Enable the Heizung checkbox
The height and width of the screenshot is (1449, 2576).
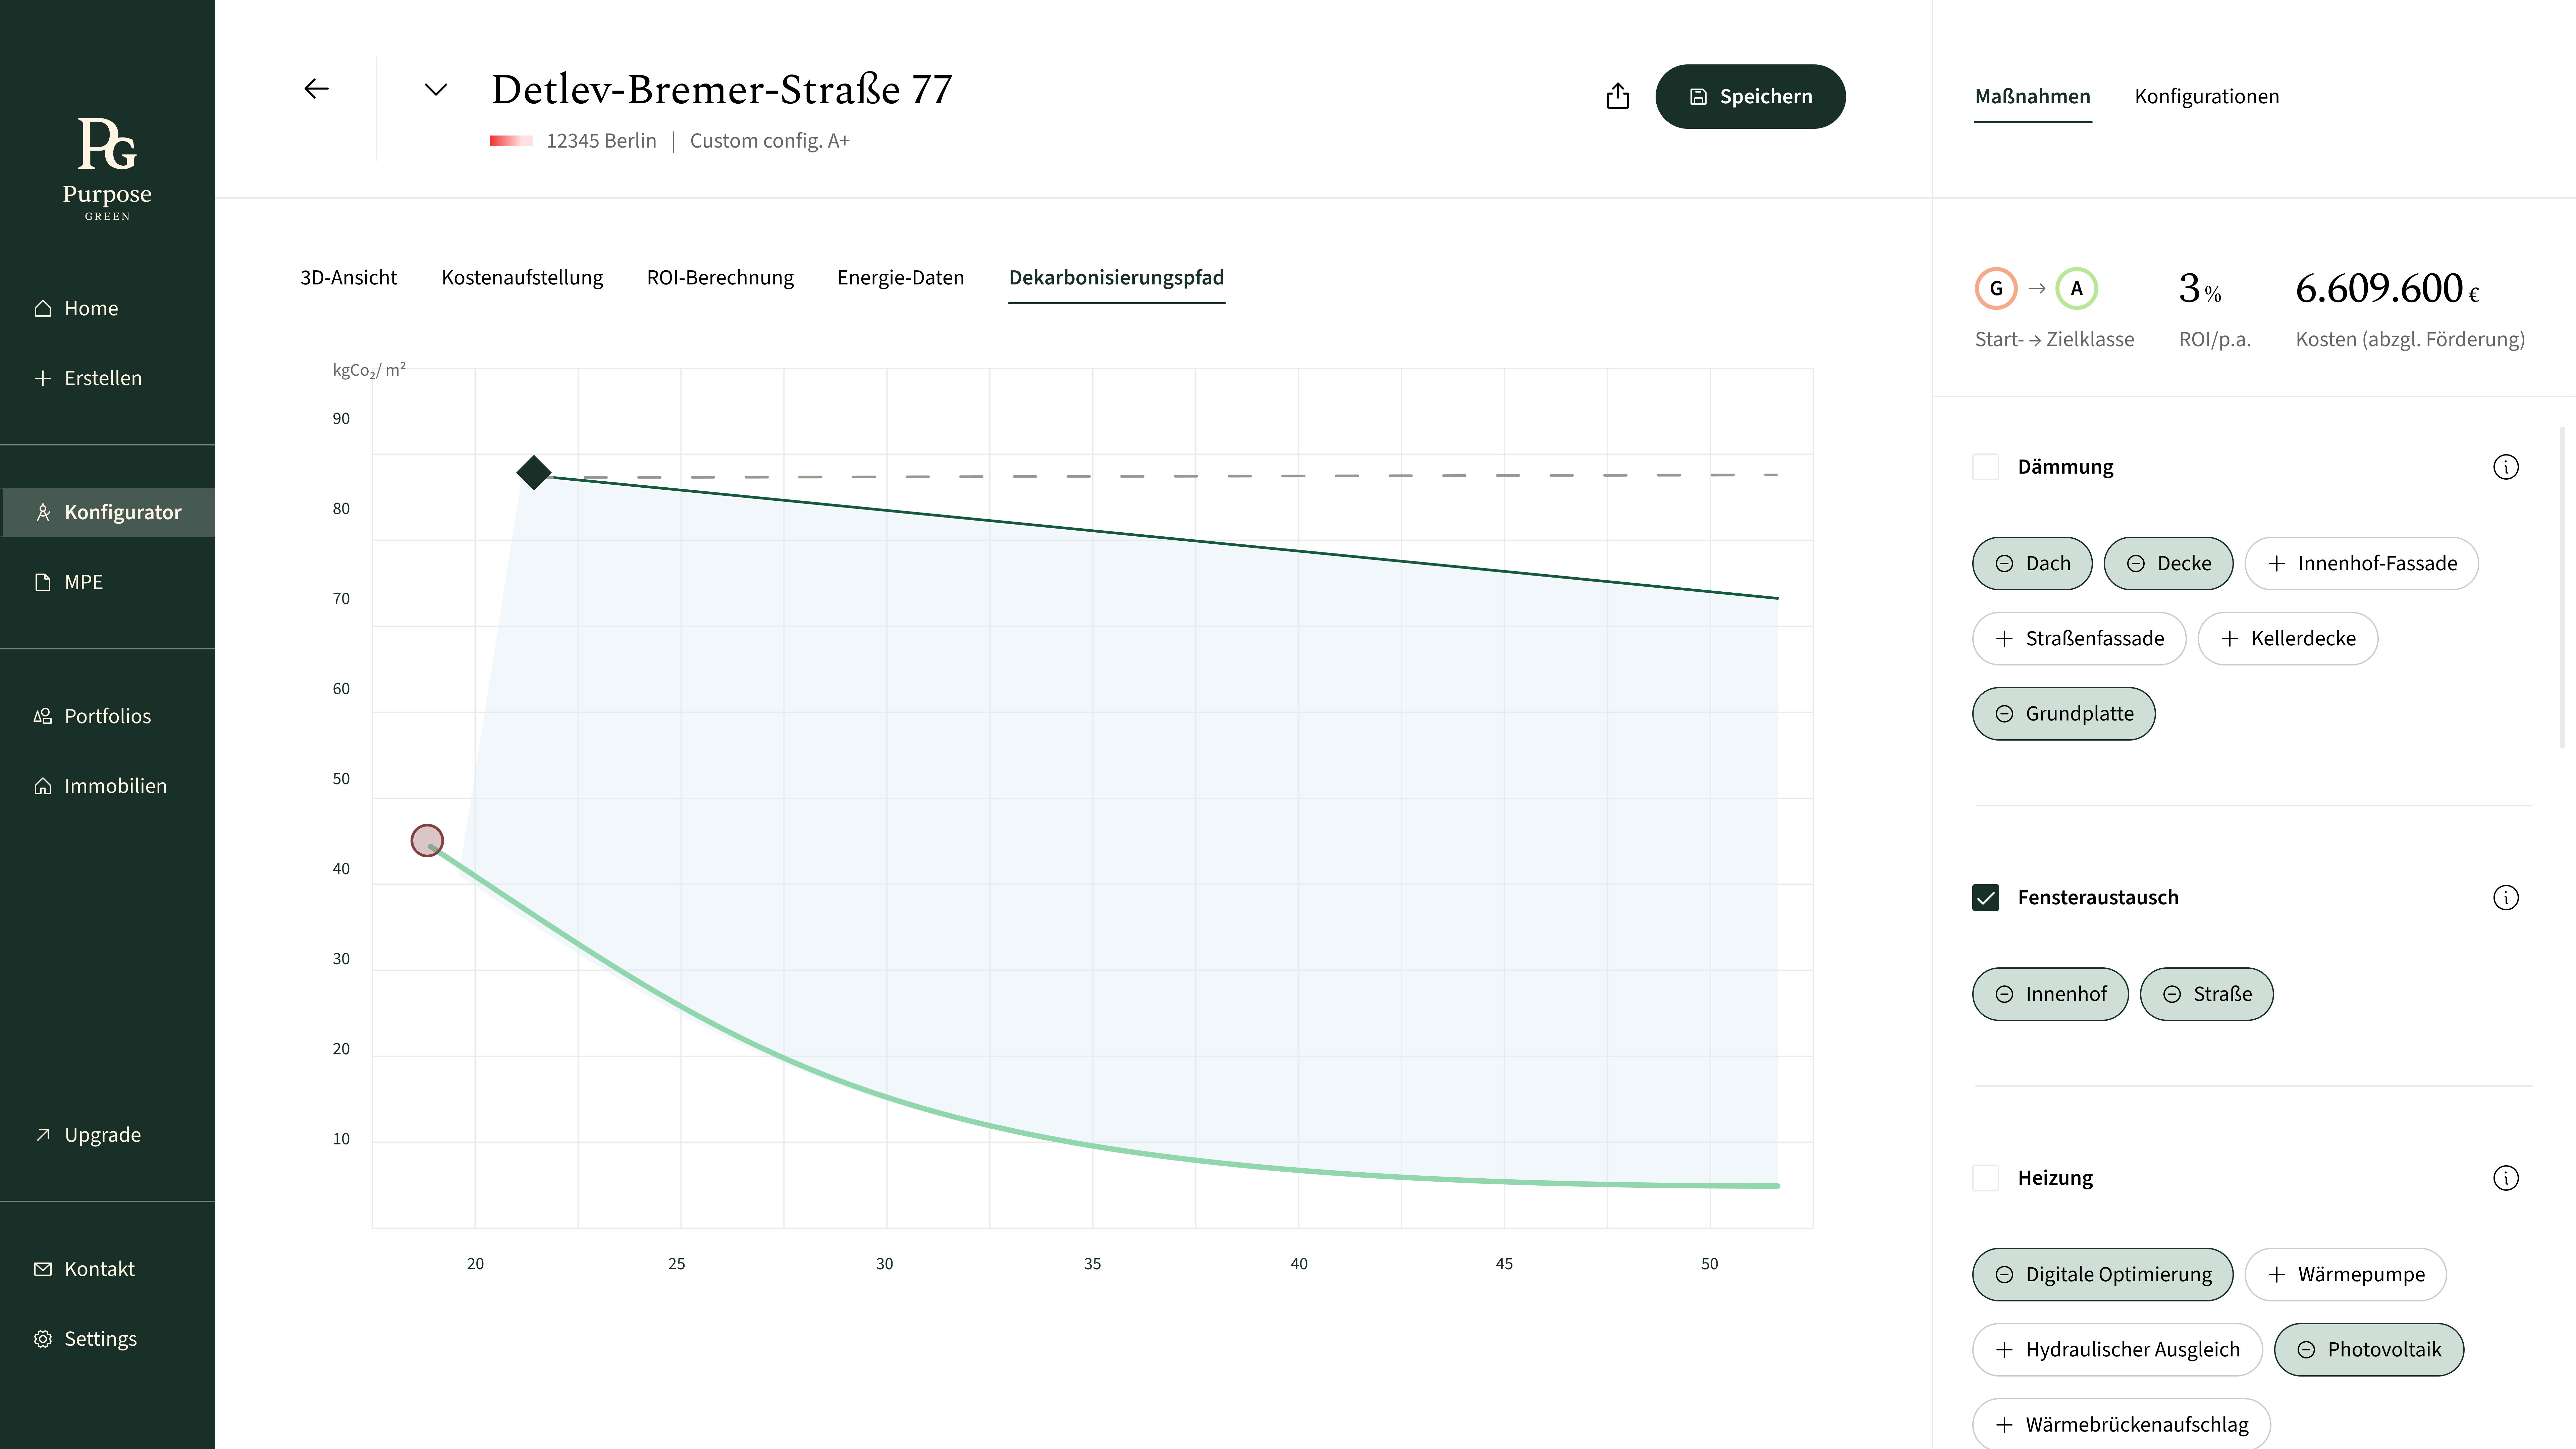pyautogui.click(x=1985, y=1178)
